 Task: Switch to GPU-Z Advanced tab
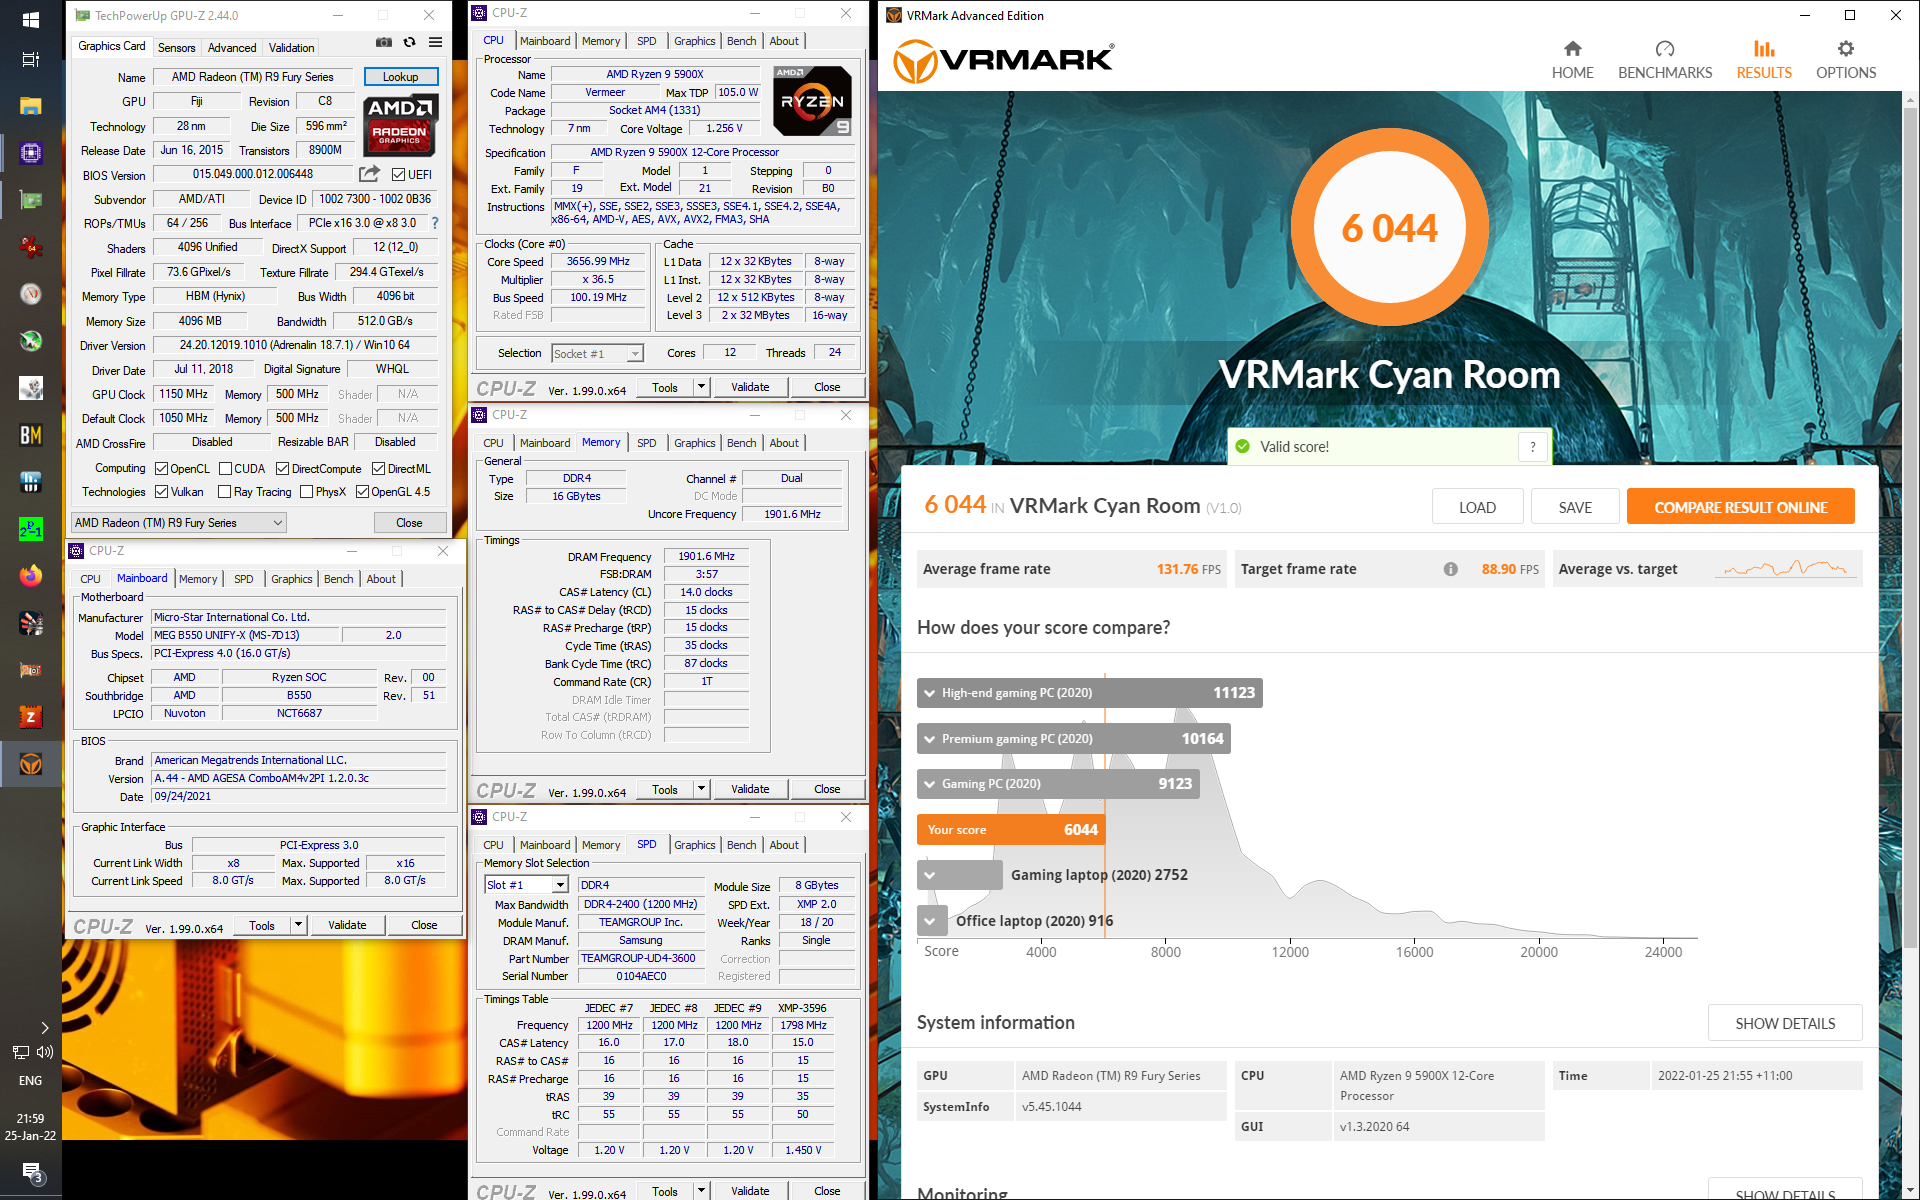(232, 48)
